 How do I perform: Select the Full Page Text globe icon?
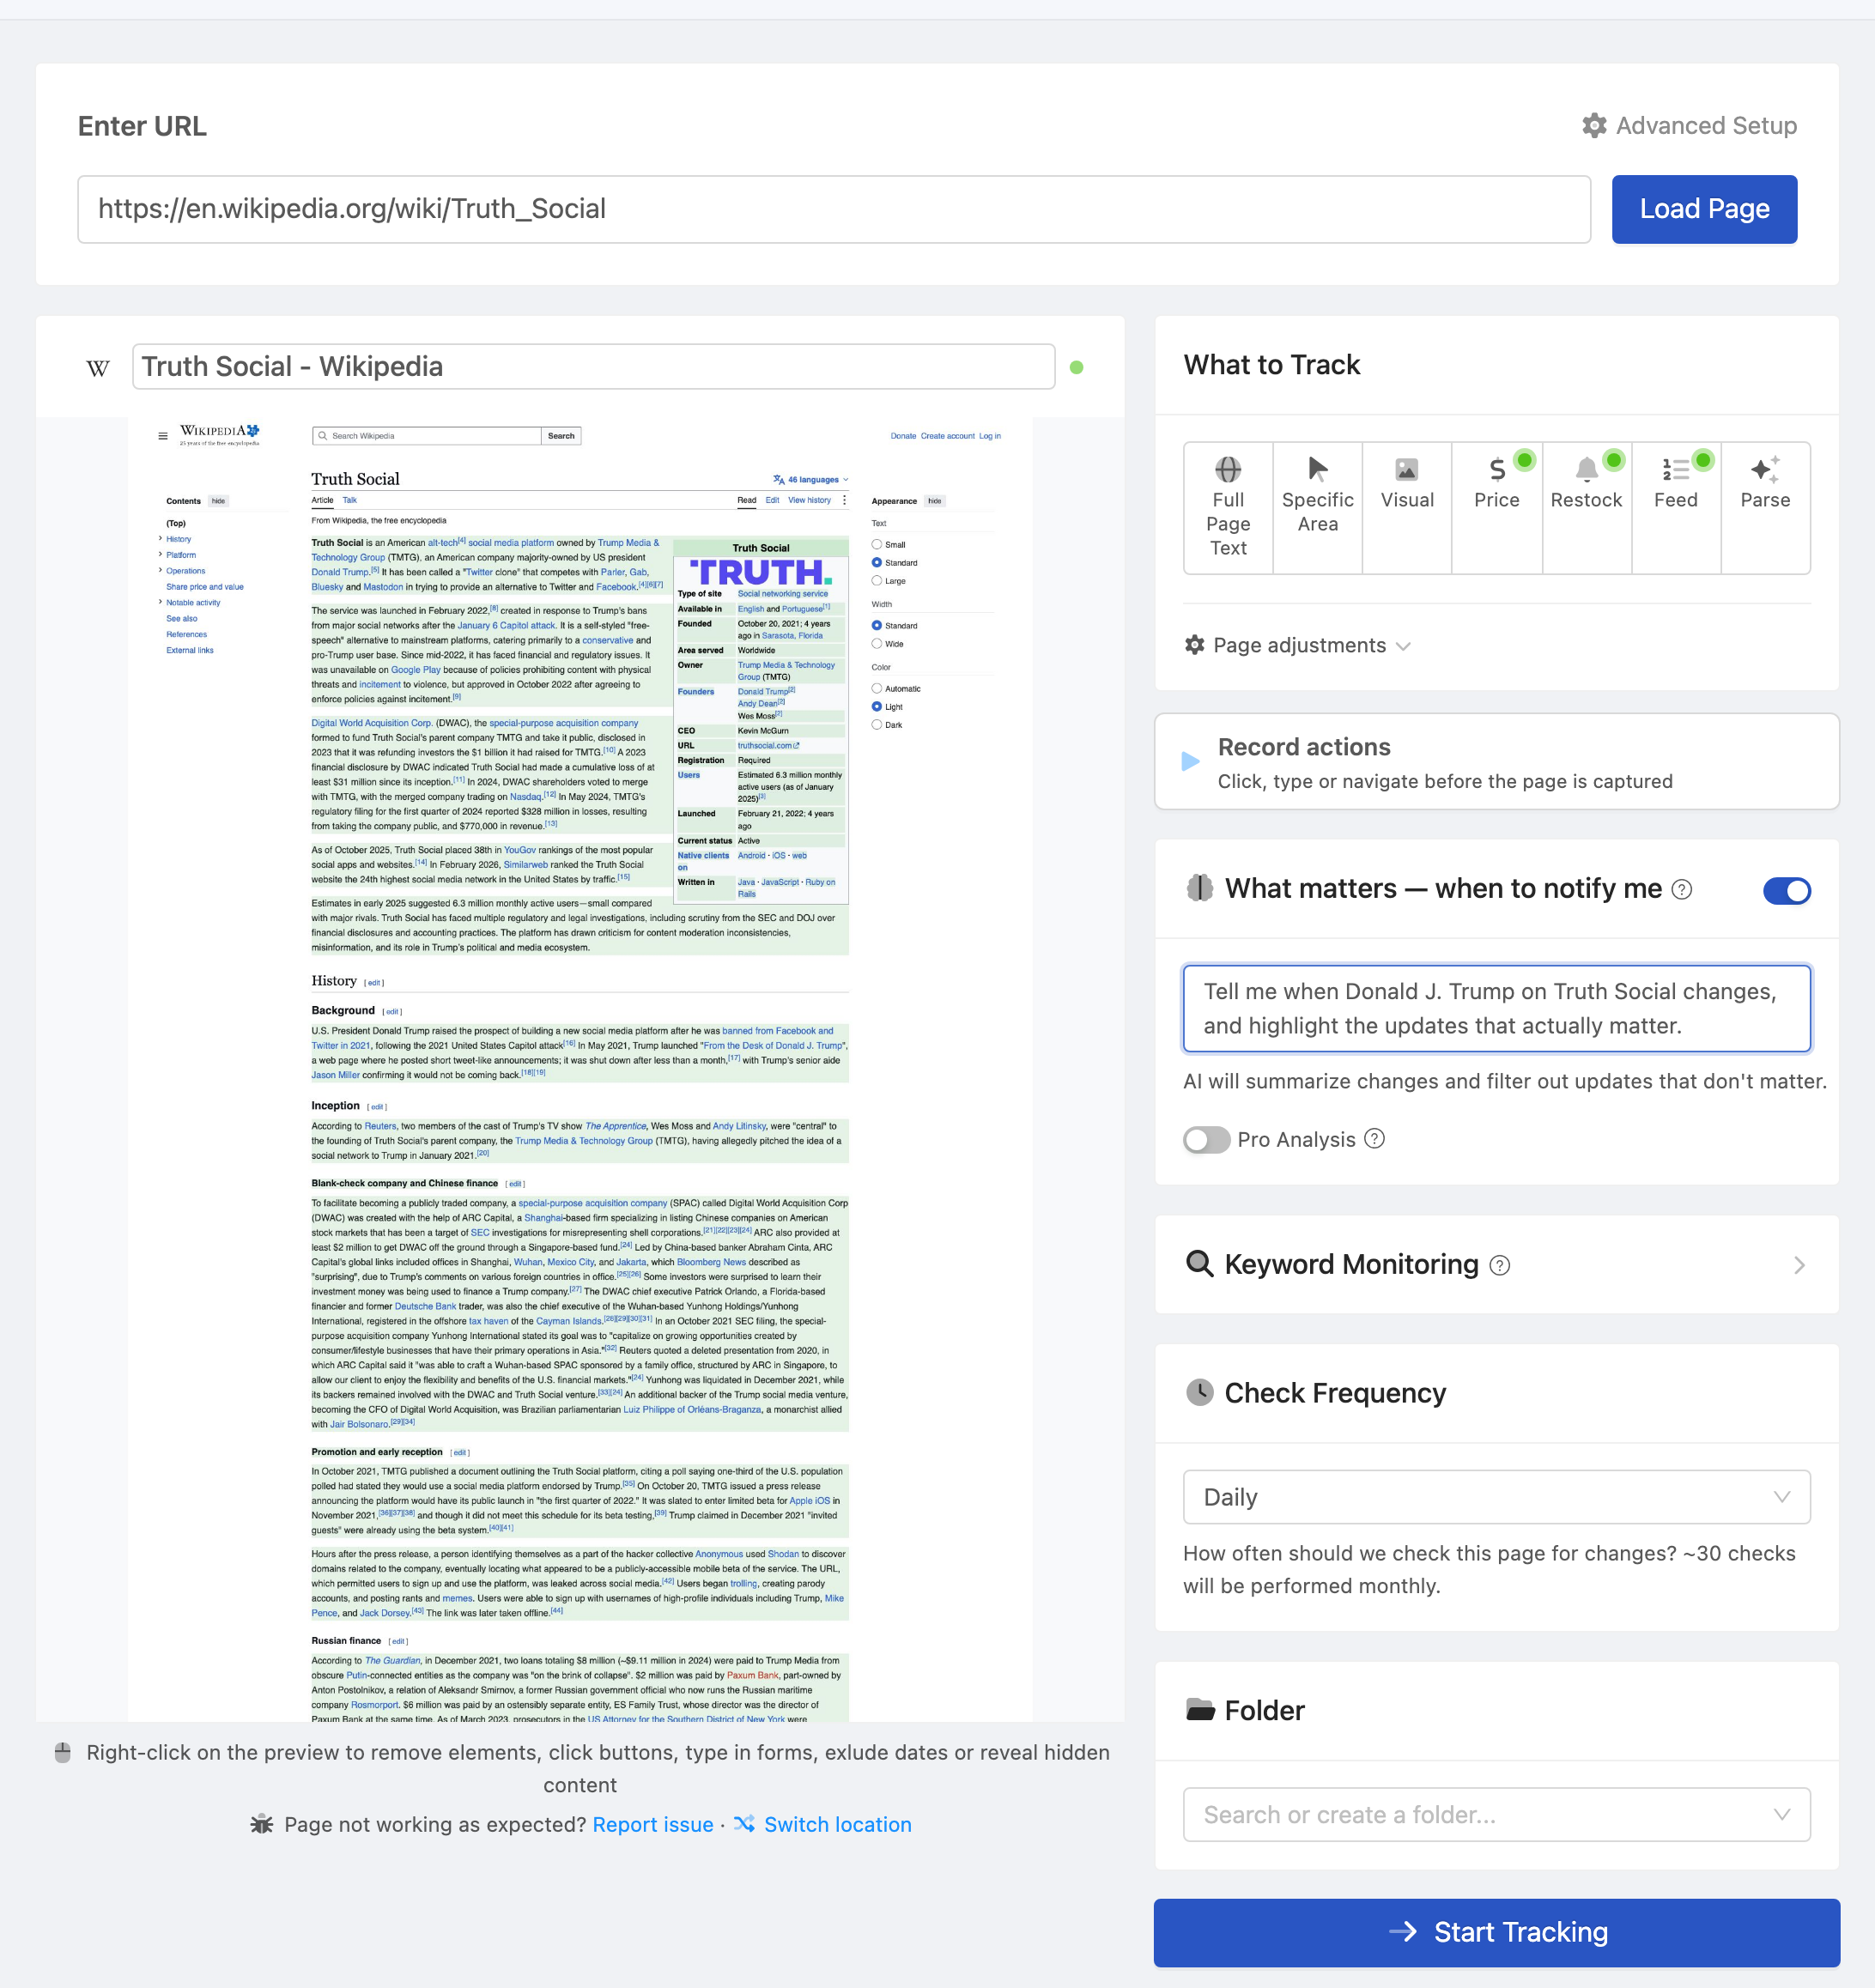click(x=1228, y=469)
